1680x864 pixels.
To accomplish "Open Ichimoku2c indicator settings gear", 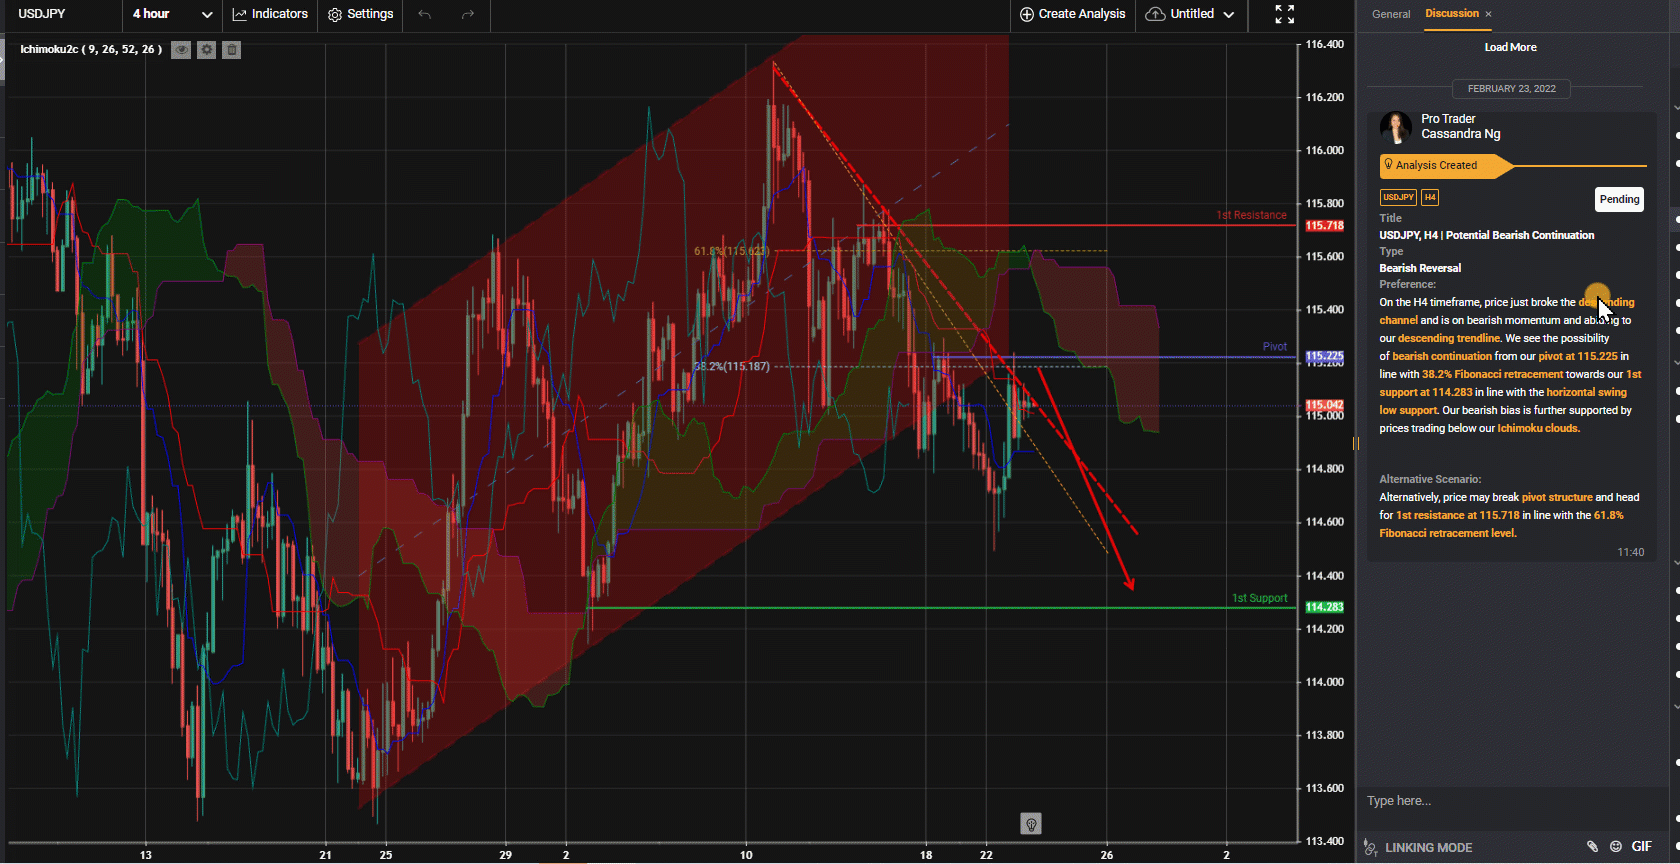I will pyautogui.click(x=206, y=49).
